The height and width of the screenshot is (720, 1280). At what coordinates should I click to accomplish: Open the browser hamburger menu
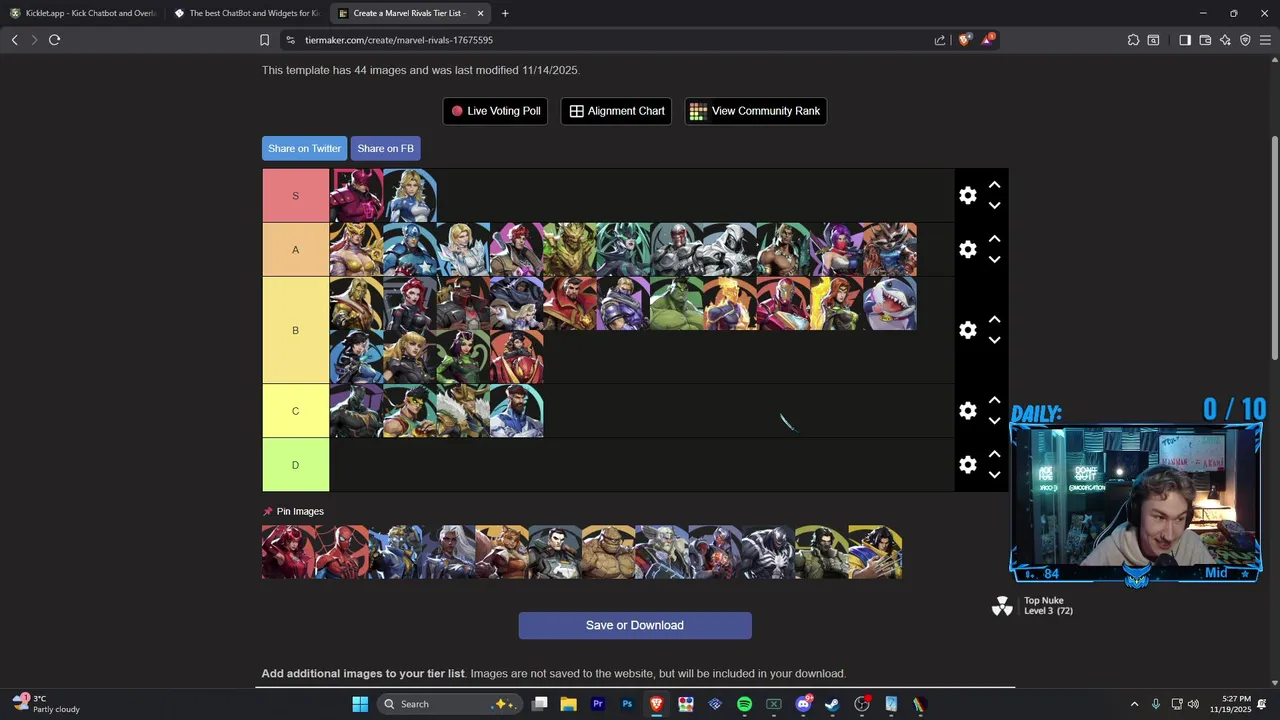tap(1265, 40)
